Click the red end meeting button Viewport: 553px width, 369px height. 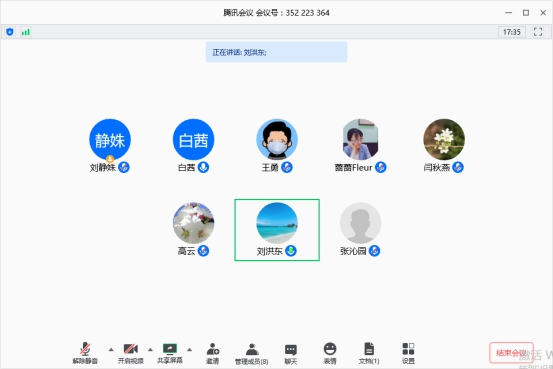[511, 352]
